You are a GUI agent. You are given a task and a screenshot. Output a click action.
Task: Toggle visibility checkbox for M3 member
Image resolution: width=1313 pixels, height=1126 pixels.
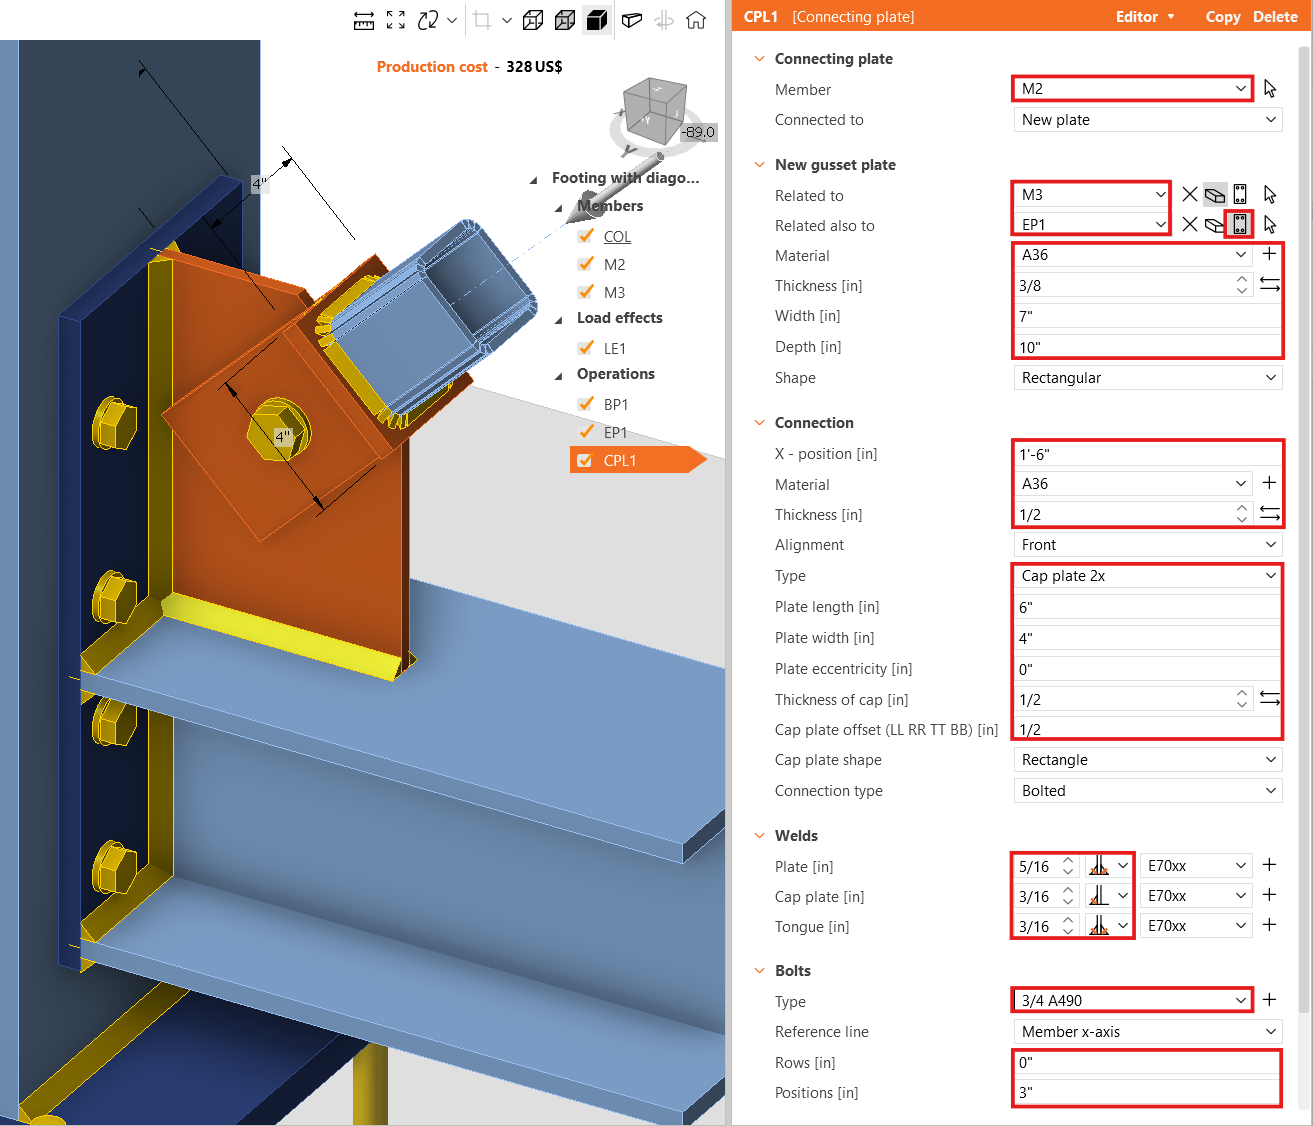coord(586,292)
